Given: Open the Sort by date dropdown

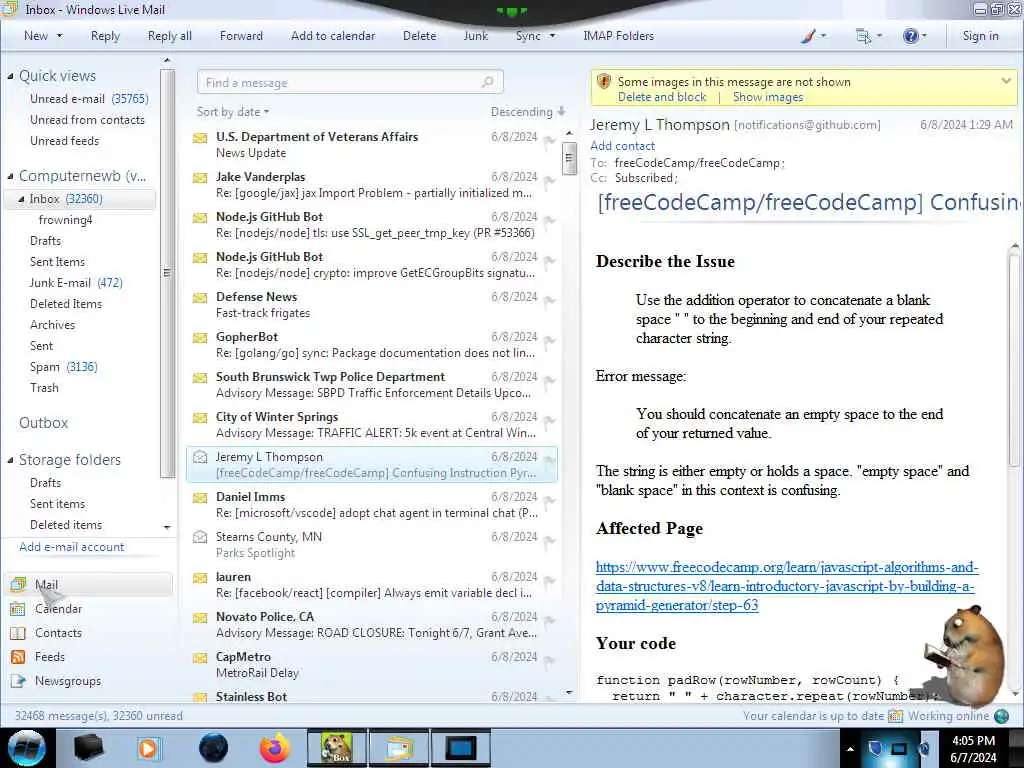Looking at the screenshot, I should (232, 112).
